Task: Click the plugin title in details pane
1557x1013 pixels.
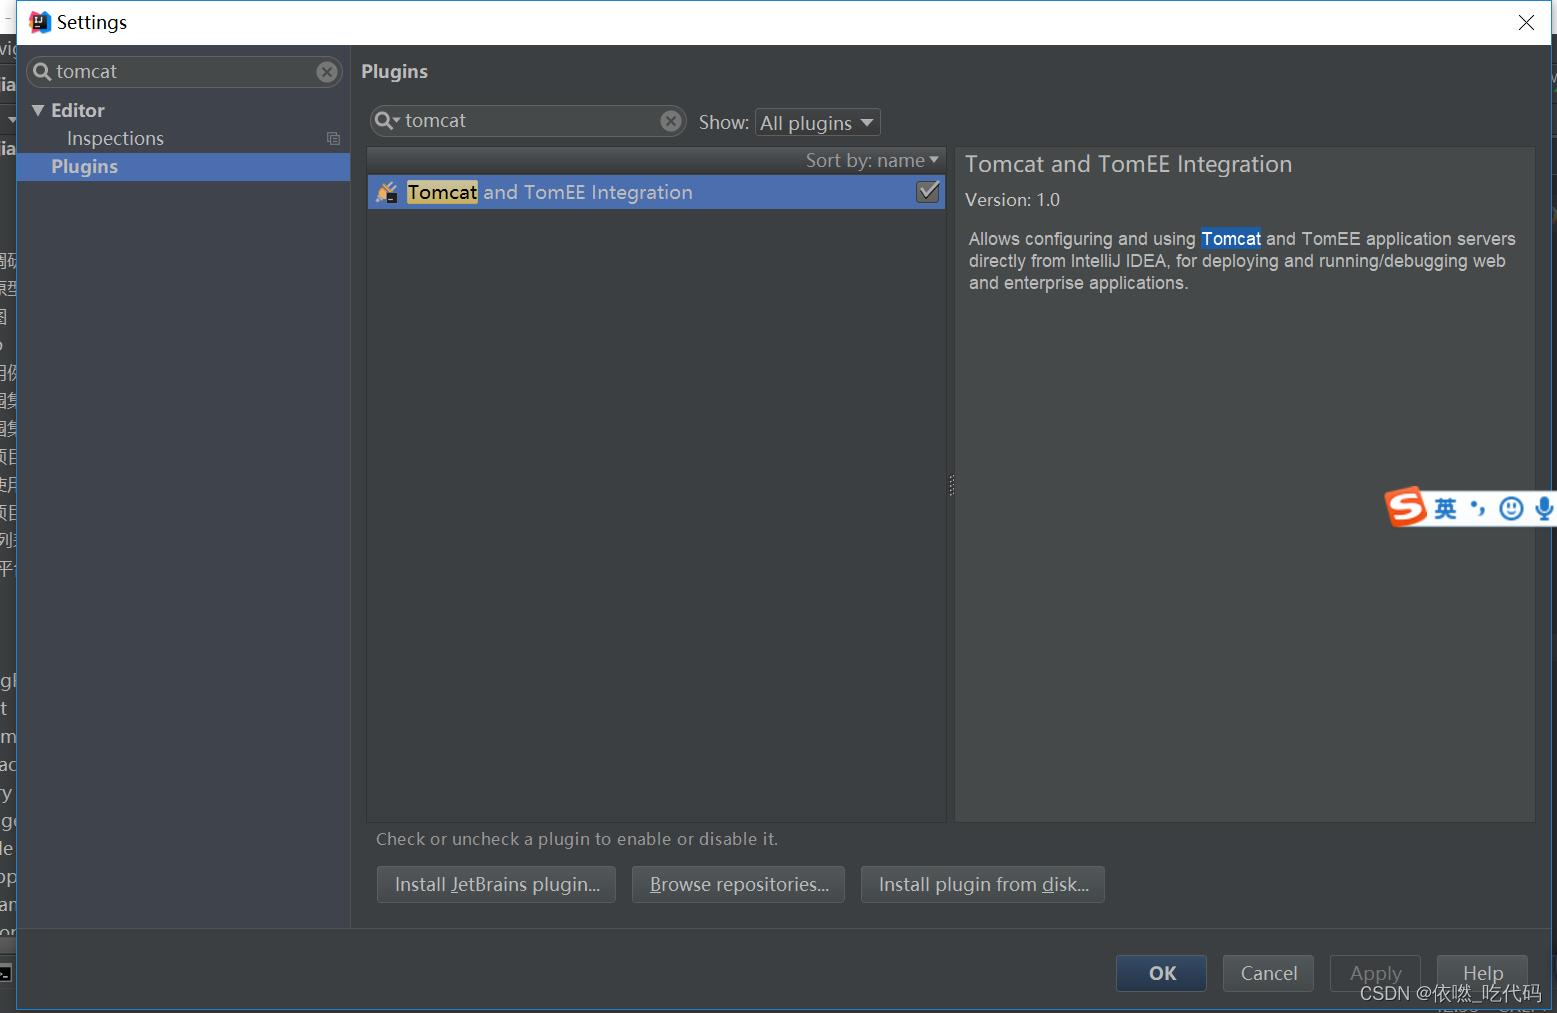Action: coord(1128,165)
